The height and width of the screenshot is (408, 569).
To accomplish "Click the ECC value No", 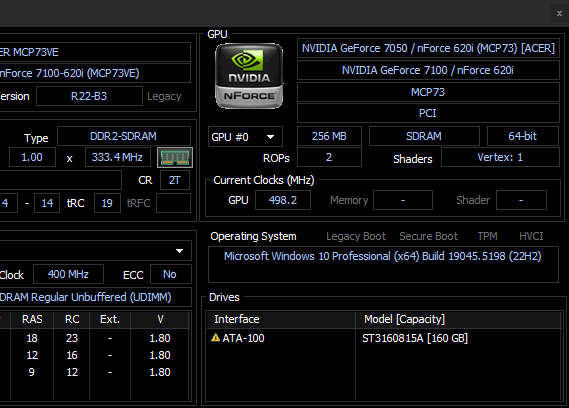I will [170, 274].
